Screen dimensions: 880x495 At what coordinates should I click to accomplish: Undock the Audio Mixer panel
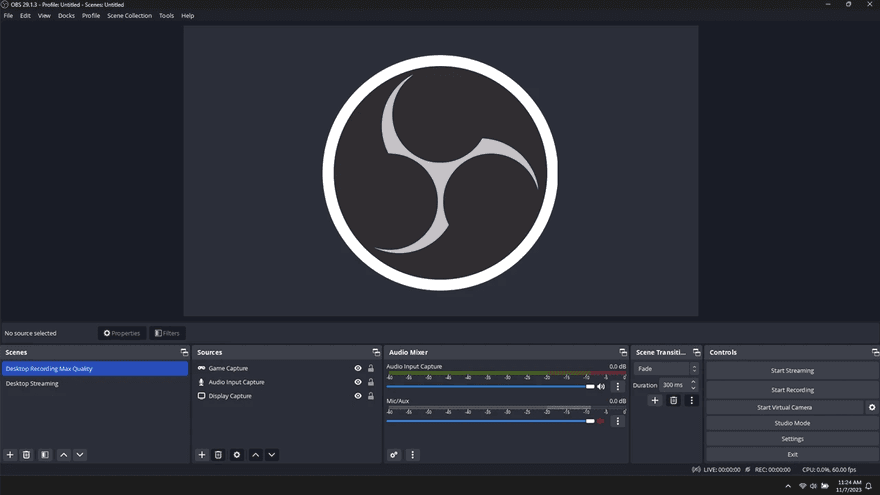[x=623, y=352]
